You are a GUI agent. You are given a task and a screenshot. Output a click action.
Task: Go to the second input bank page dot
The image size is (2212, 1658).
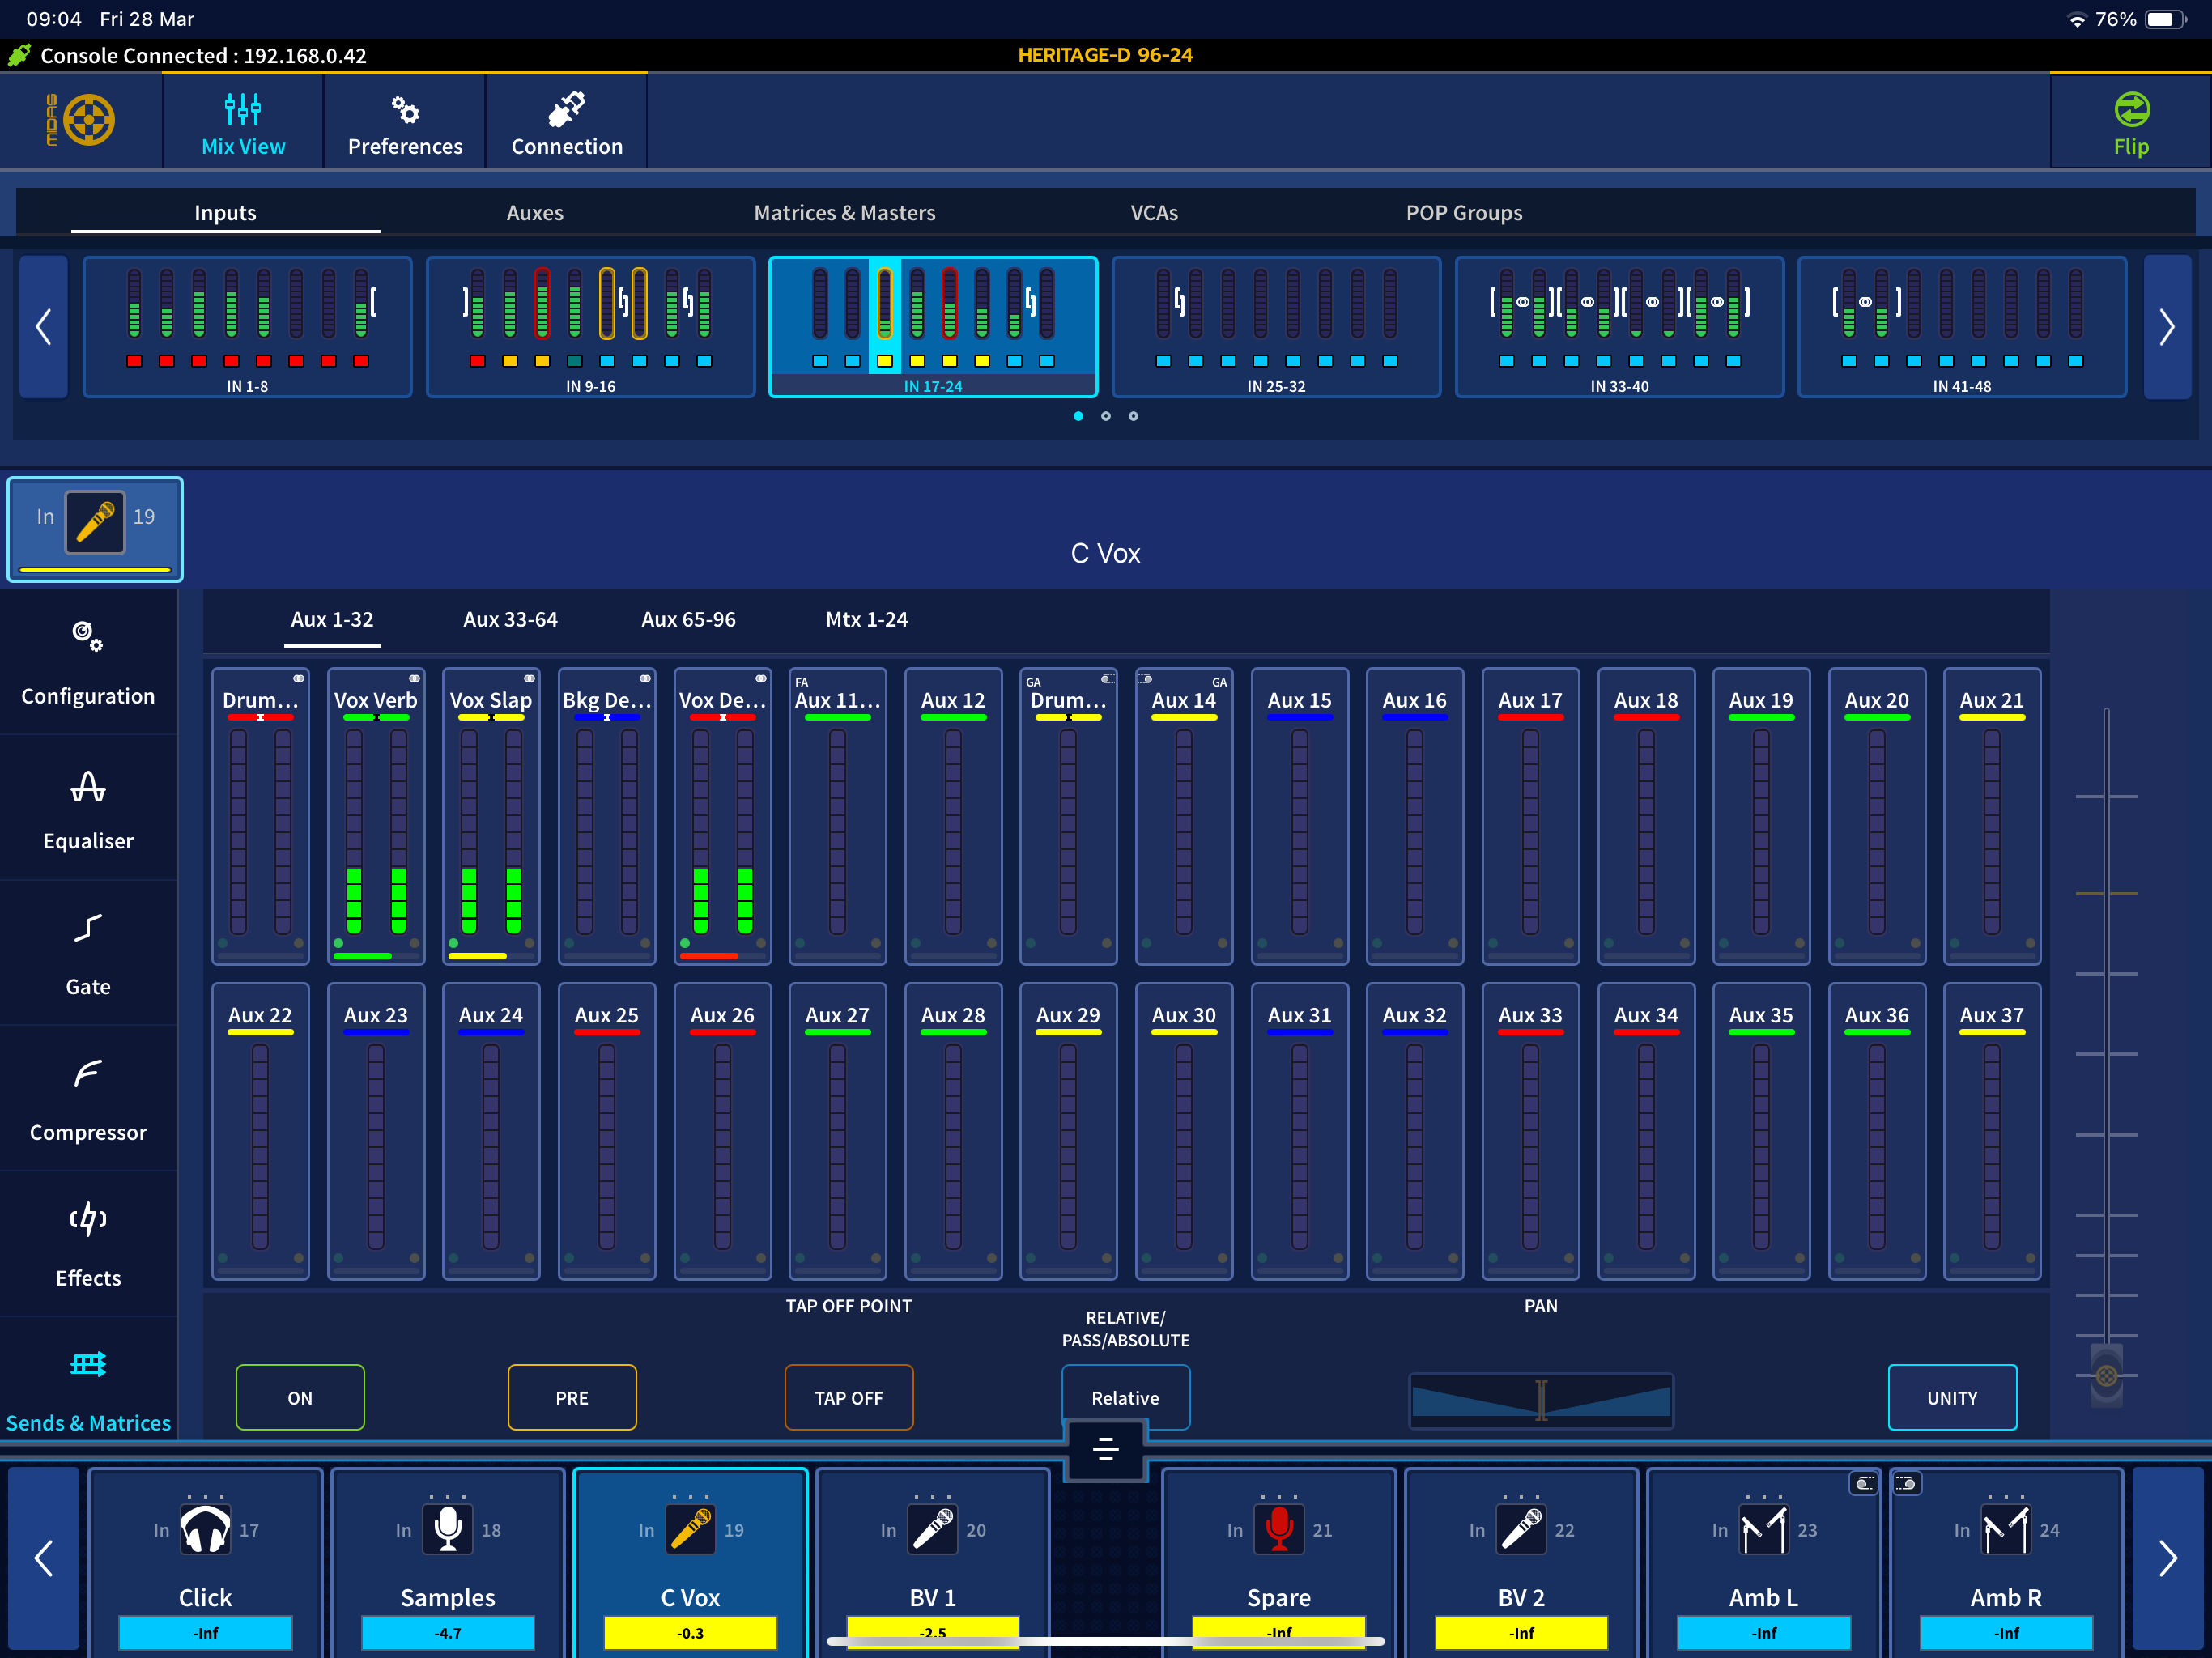(1106, 416)
